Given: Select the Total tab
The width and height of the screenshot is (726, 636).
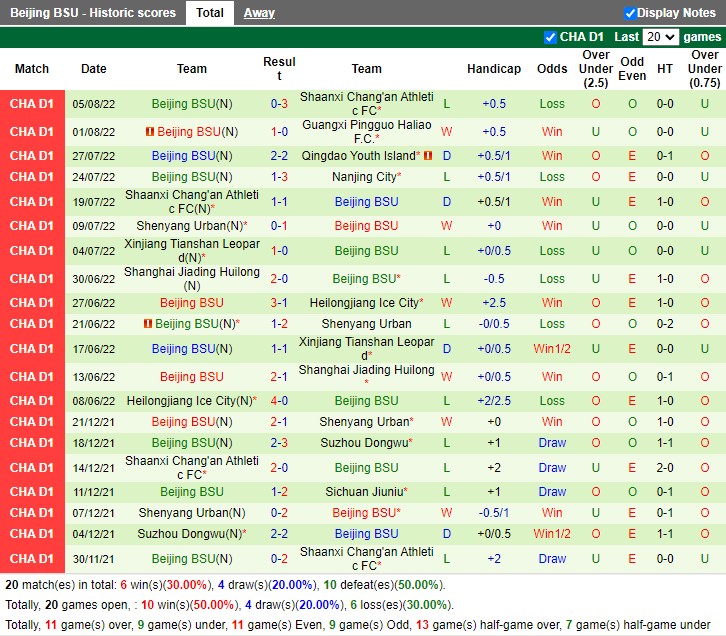Looking at the screenshot, I should (210, 13).
